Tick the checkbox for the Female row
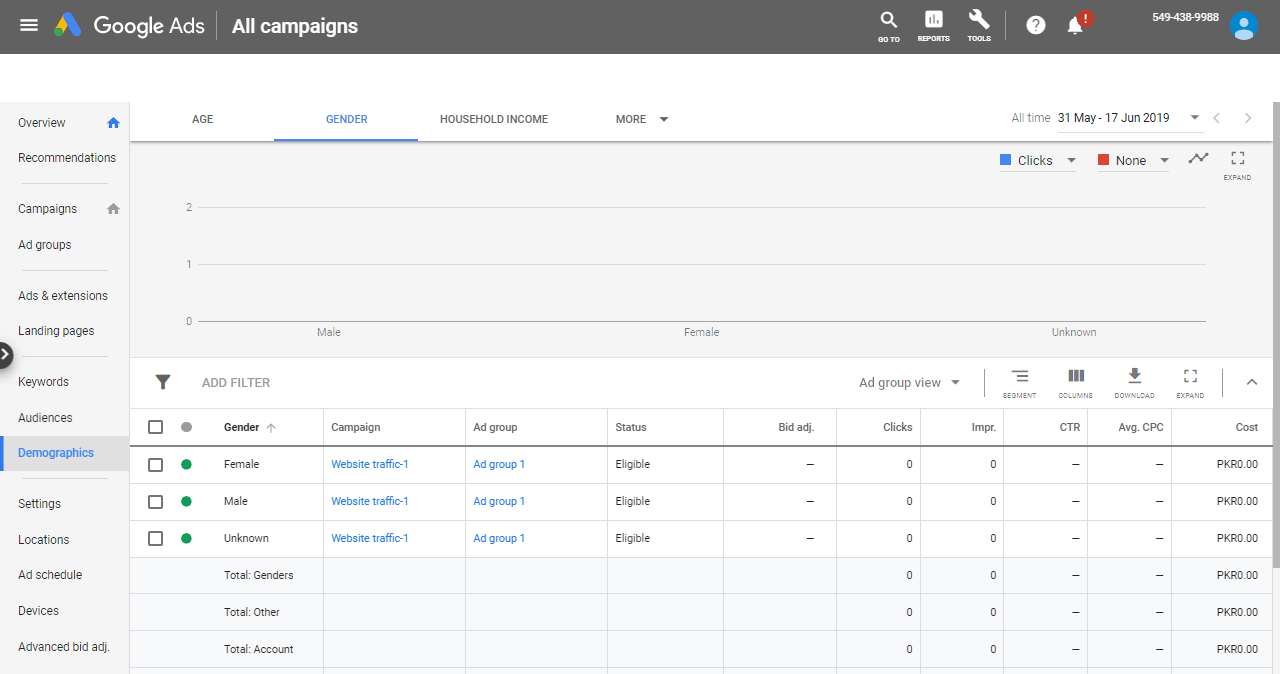This screenshot has width=1280, height=674. pyautogui.click(x=155, y=464)
